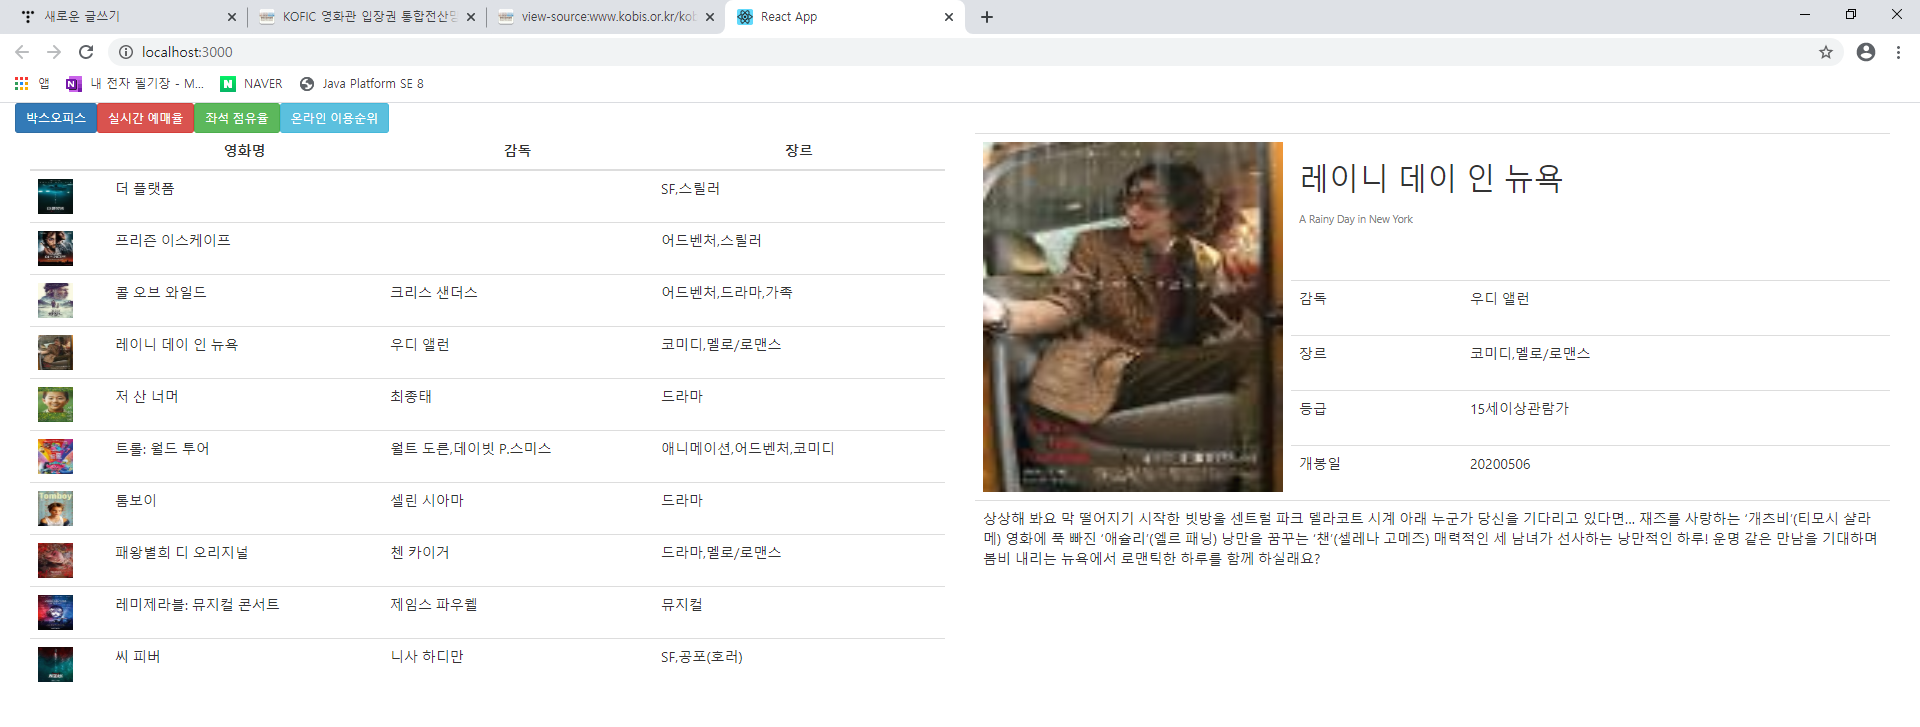Close the React App tab
This screenshot has height=727, width=1920.
point(949,17)
